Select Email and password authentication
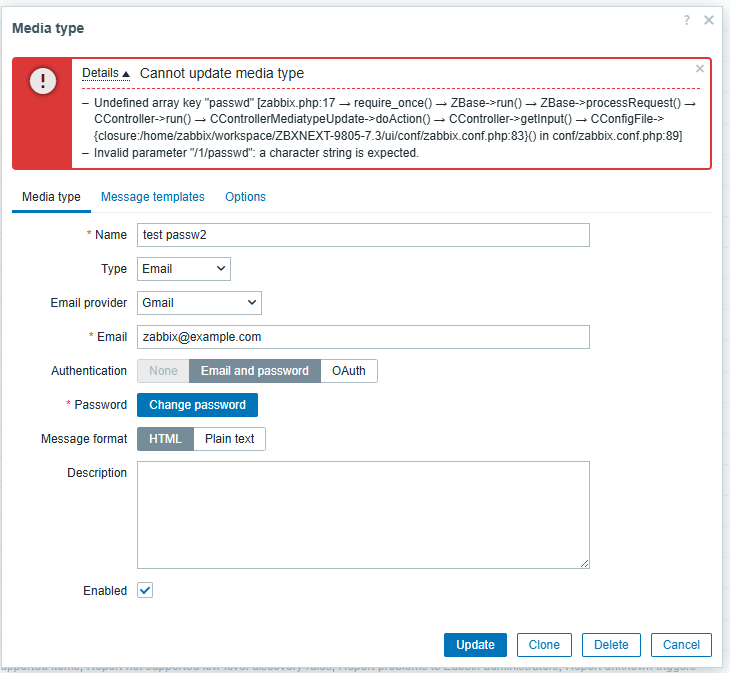Viewport: 730px width, 673px height. coord(254,371)
